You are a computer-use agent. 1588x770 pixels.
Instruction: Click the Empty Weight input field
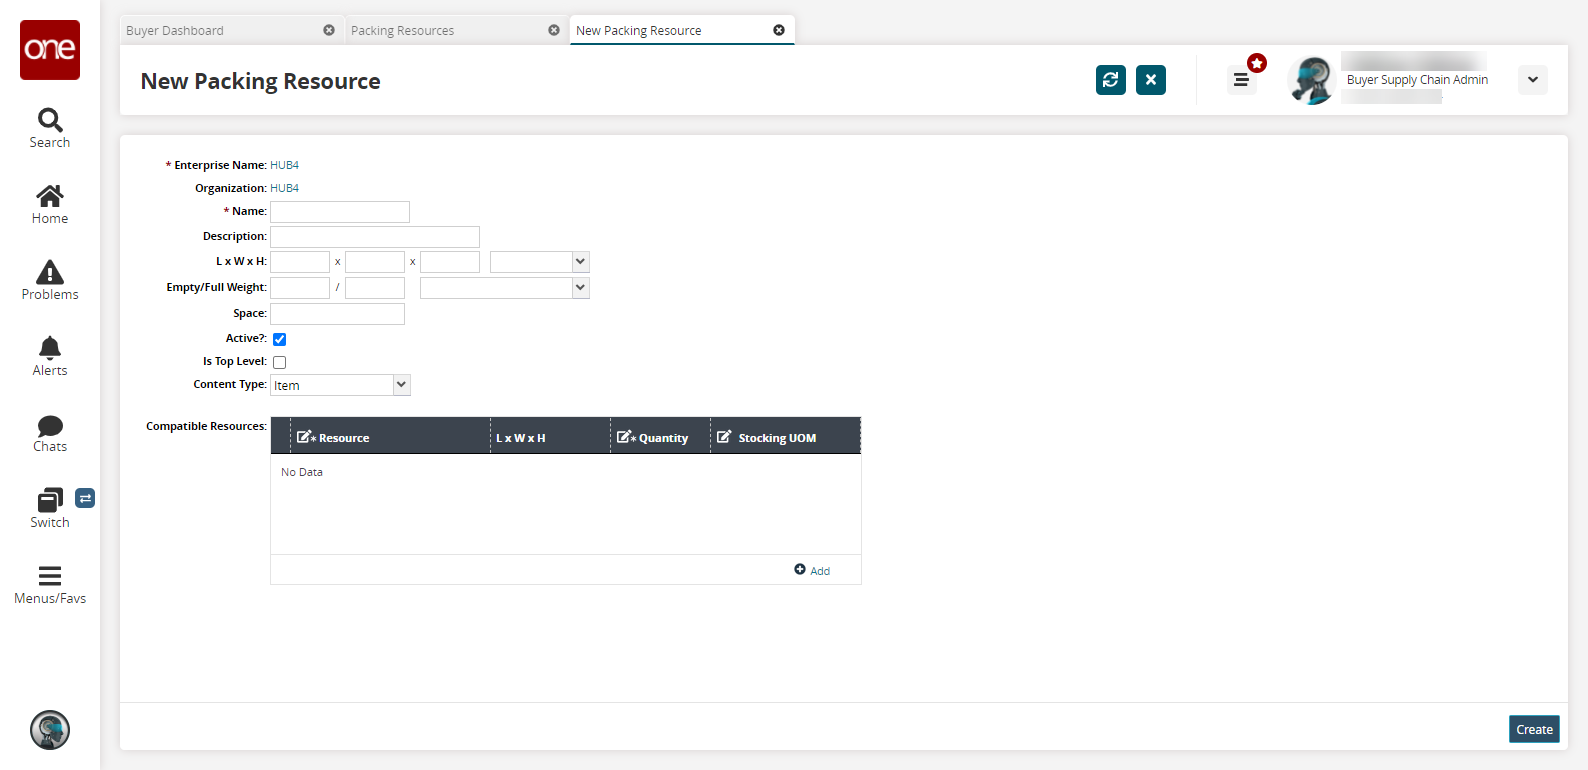point(300,288)
